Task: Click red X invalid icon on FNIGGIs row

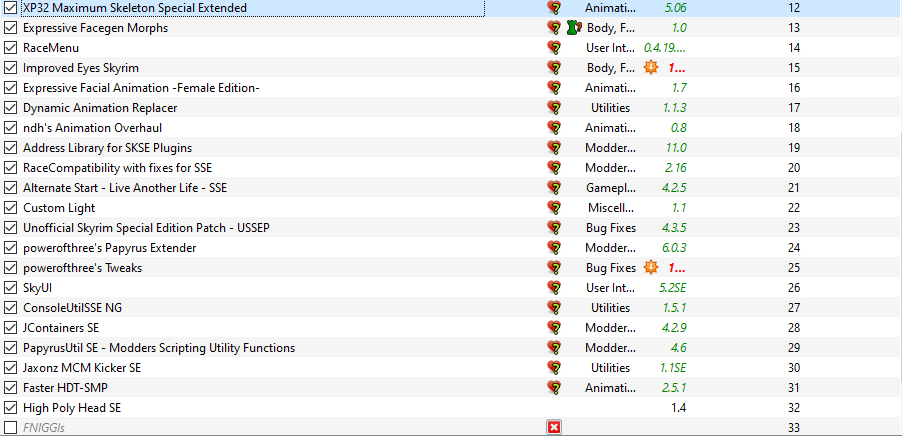Action: [554, 427]
